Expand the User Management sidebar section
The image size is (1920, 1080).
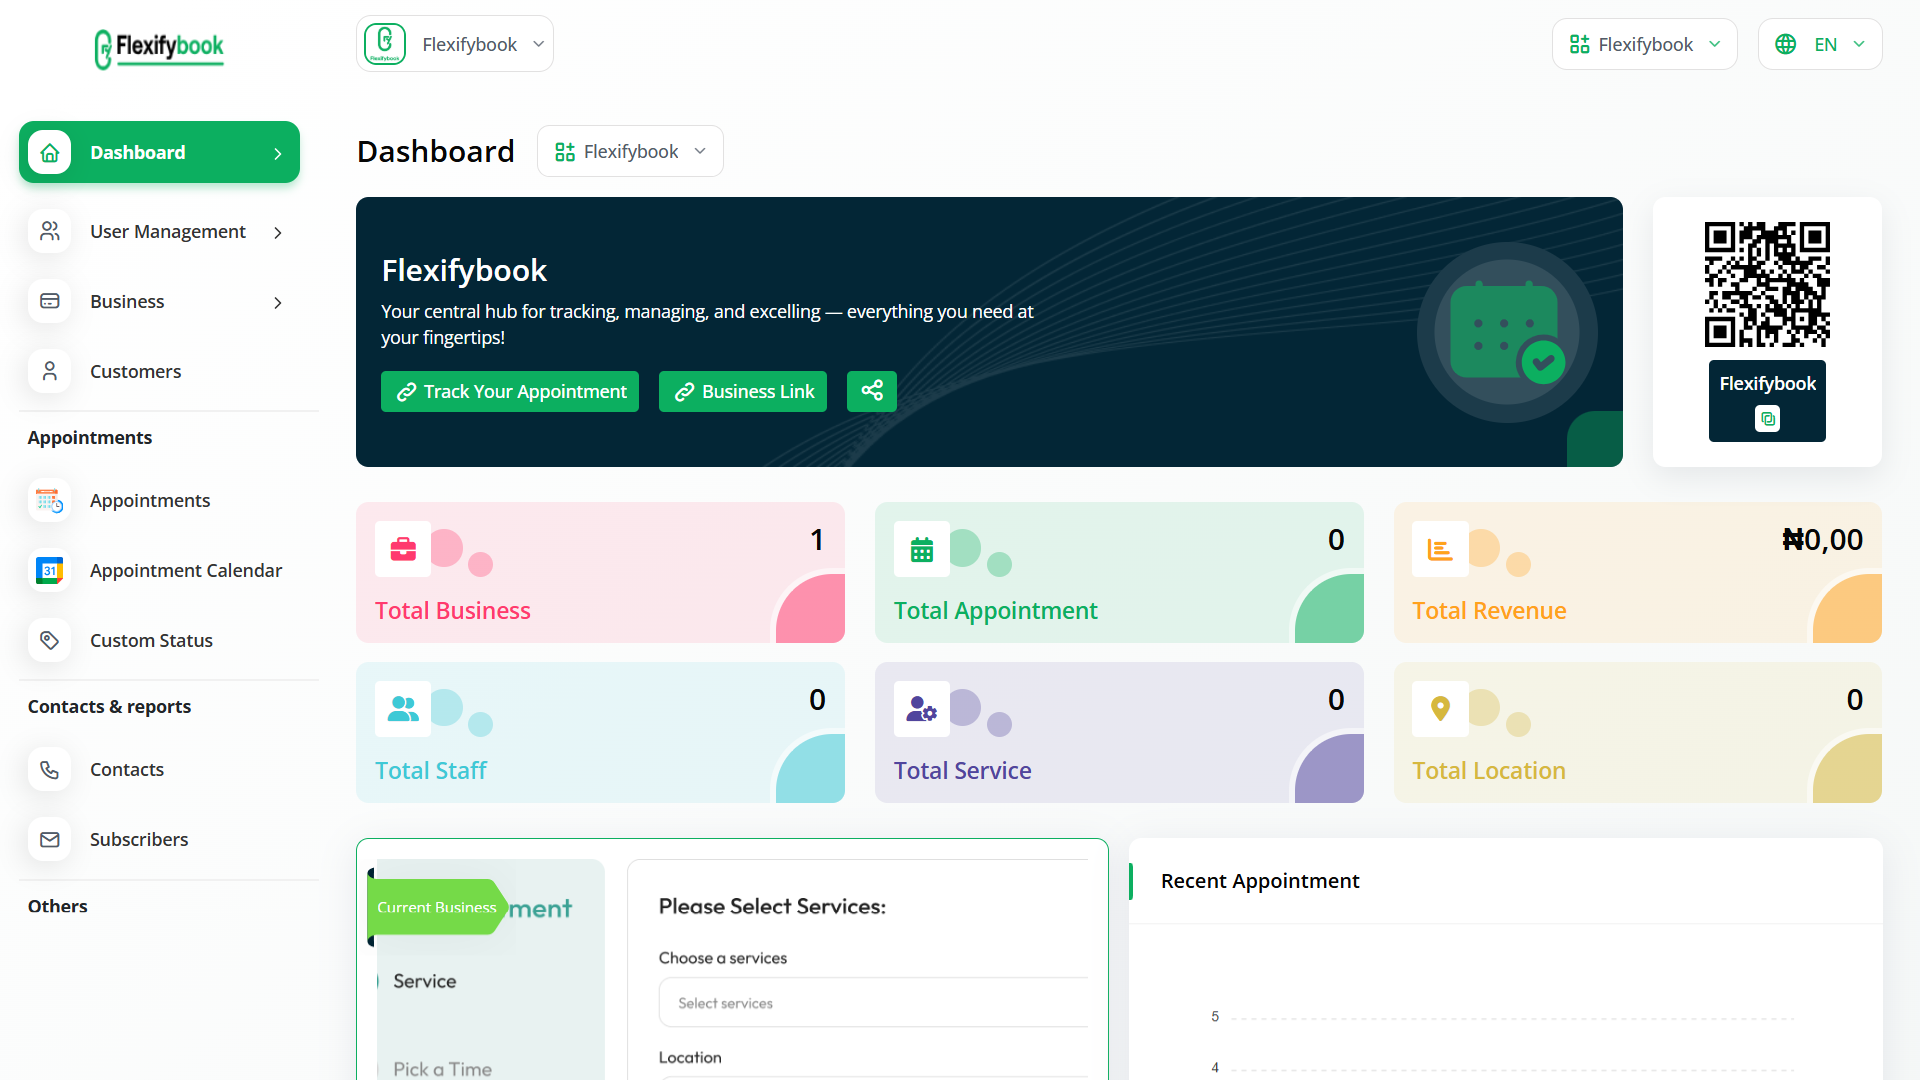tap(159, 231)
